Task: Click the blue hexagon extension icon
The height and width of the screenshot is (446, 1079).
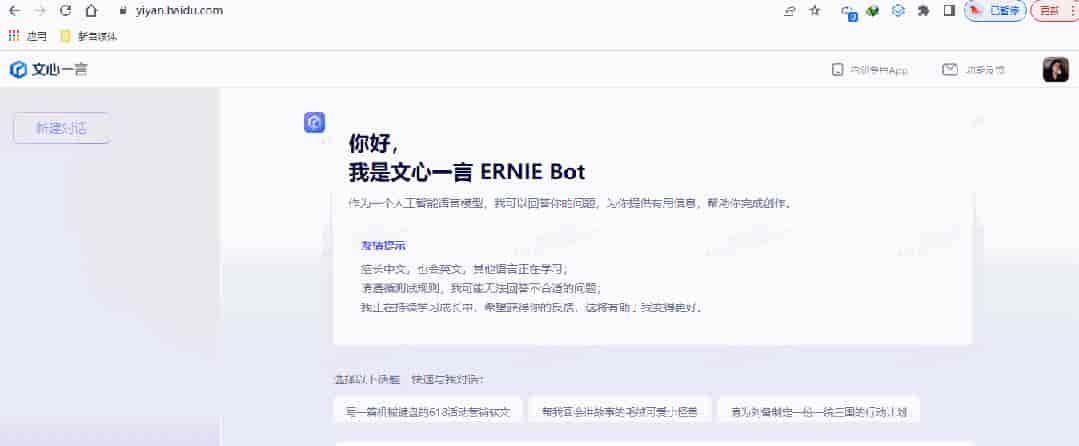Action: [x=899, y=11]
